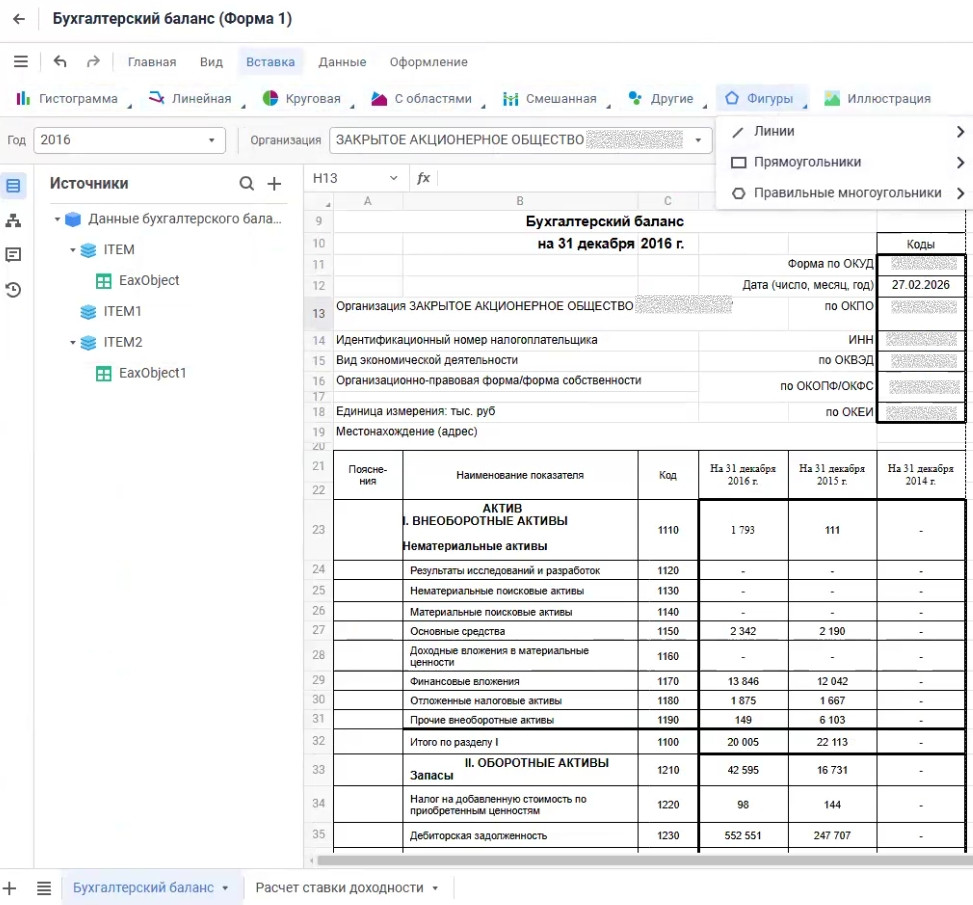Click the horizontal scrollbar of the sheet

coord(643,861)
